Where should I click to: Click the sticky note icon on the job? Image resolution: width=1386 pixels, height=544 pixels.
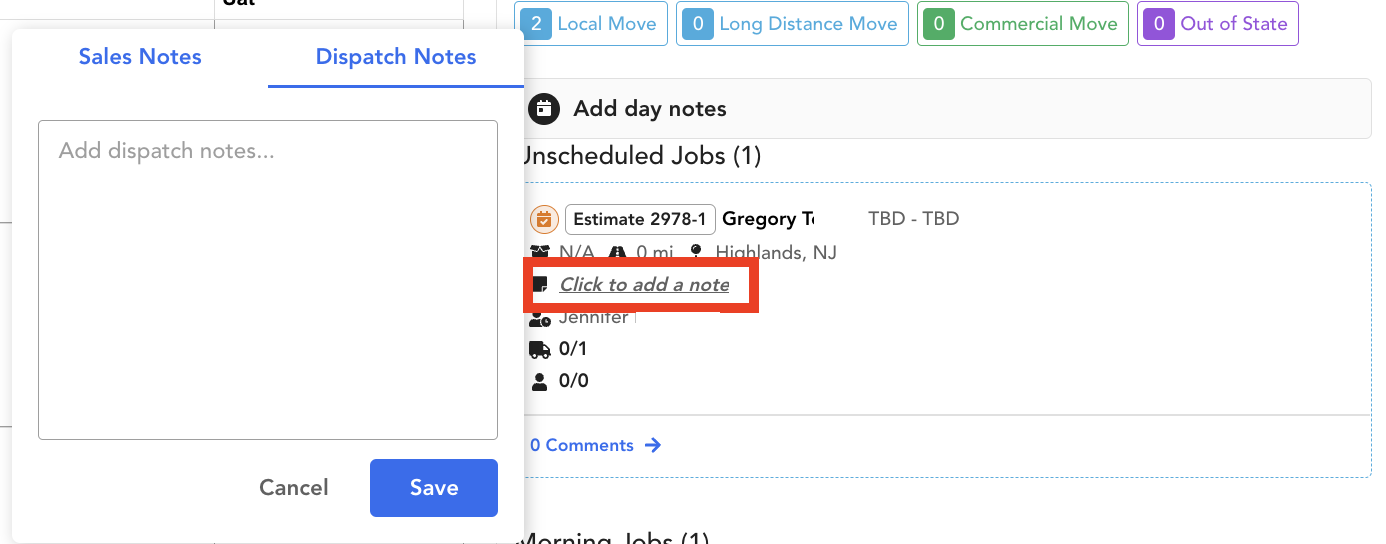[x=540, y=284]
